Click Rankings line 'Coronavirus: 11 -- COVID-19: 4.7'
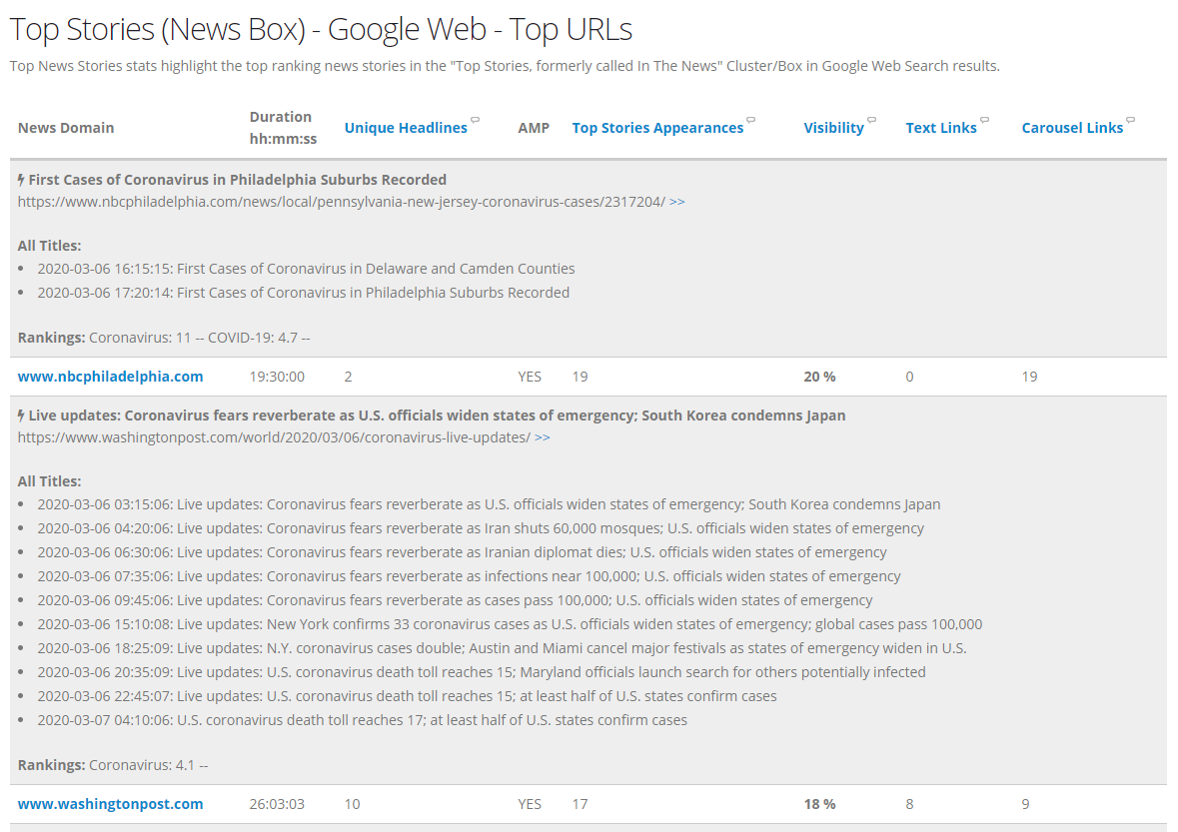The width and height of the screenshot is (1178, 832). [164, 338]
